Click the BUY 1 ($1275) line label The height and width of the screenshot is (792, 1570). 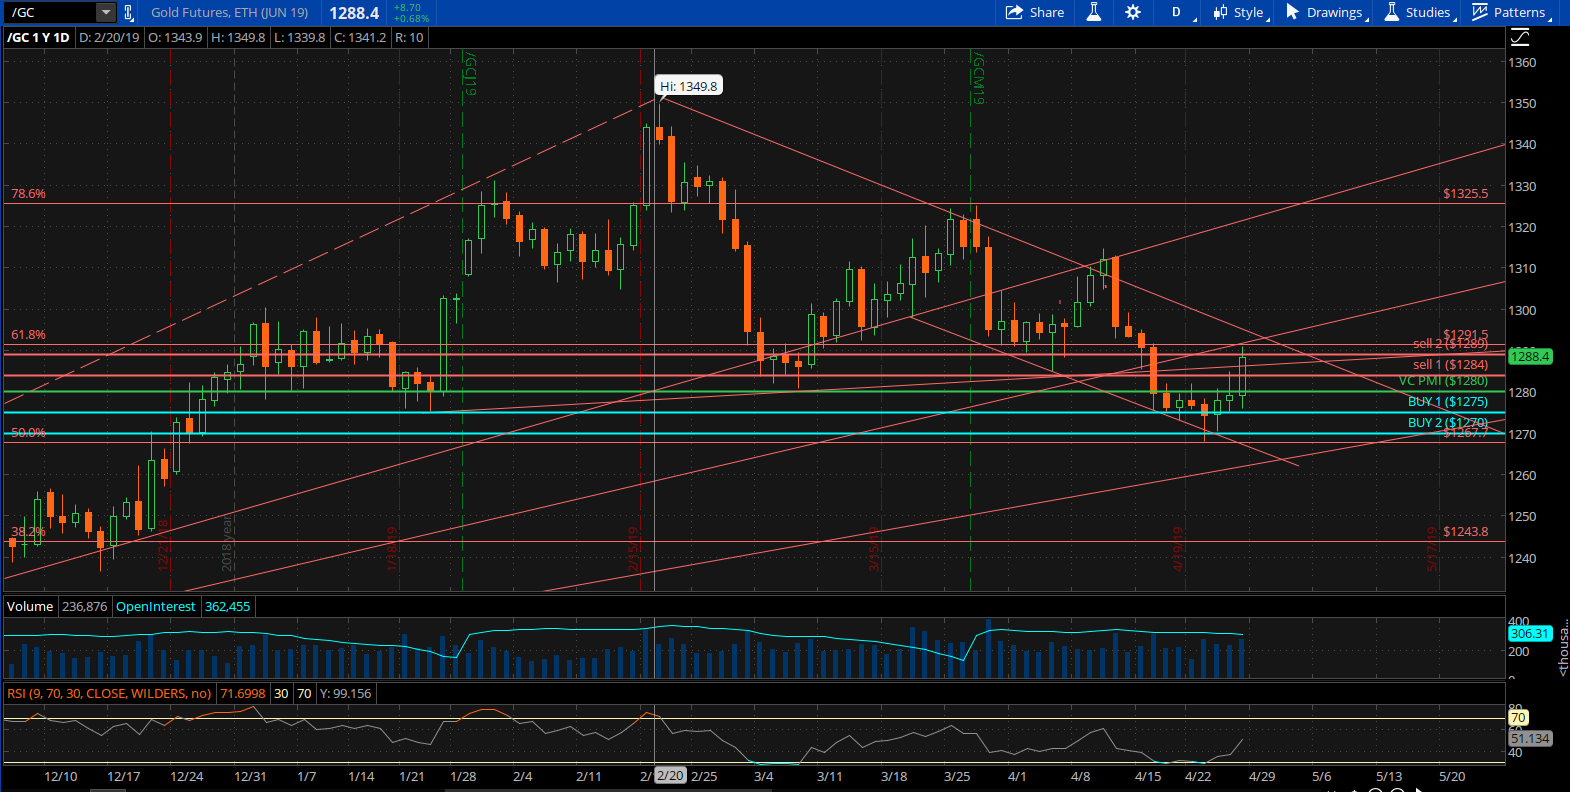[1448, 402]
